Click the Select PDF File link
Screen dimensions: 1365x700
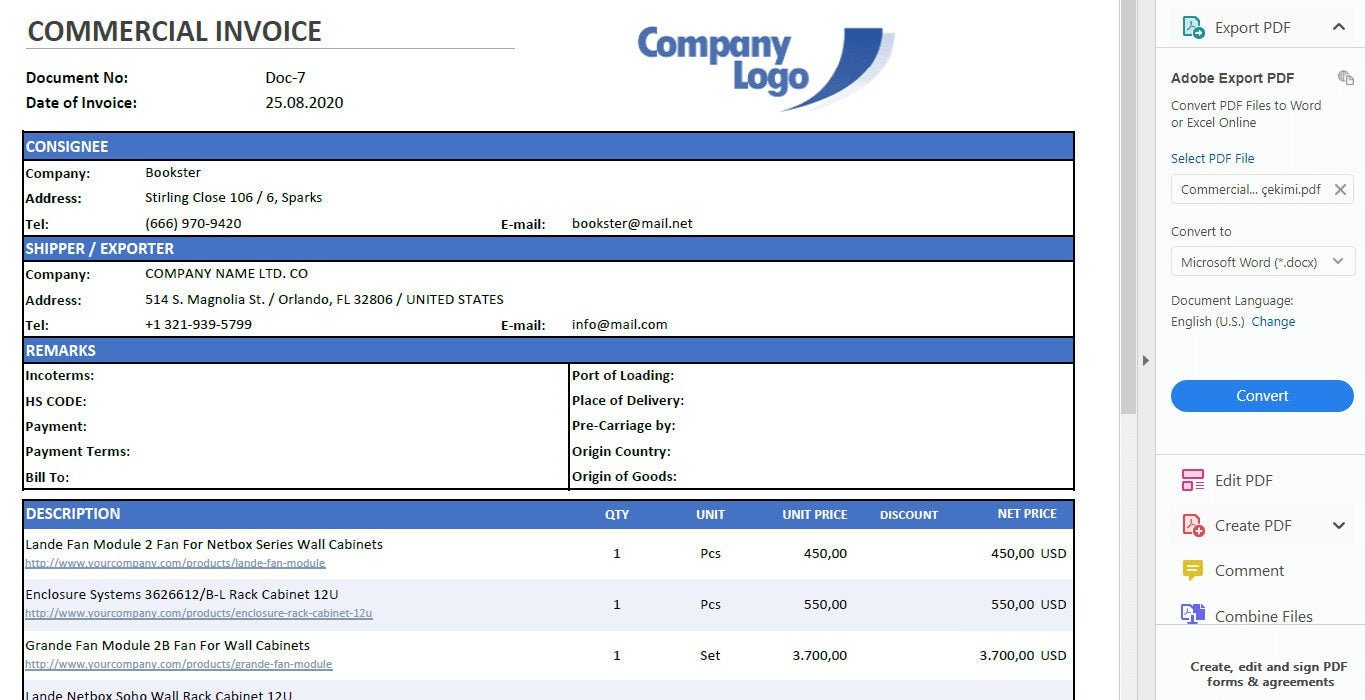1212,158
